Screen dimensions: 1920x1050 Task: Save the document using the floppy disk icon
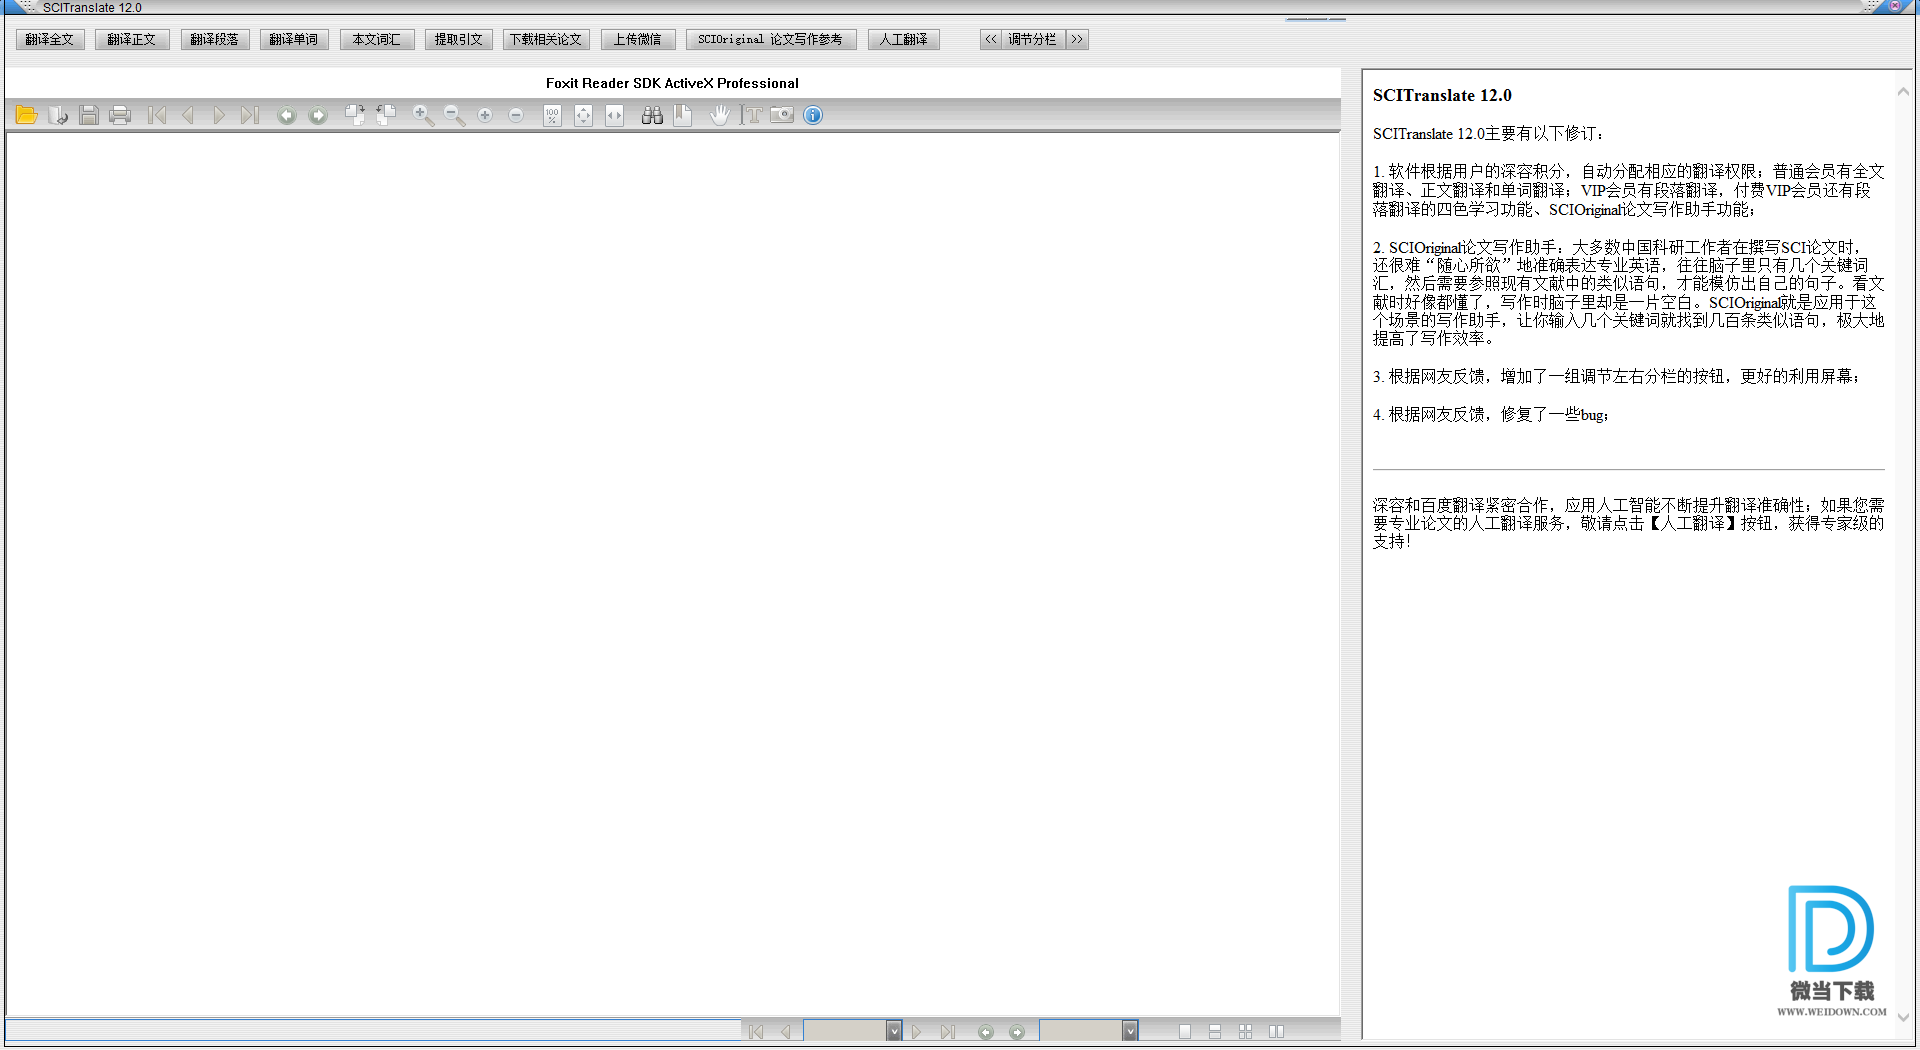pos(89,116)
